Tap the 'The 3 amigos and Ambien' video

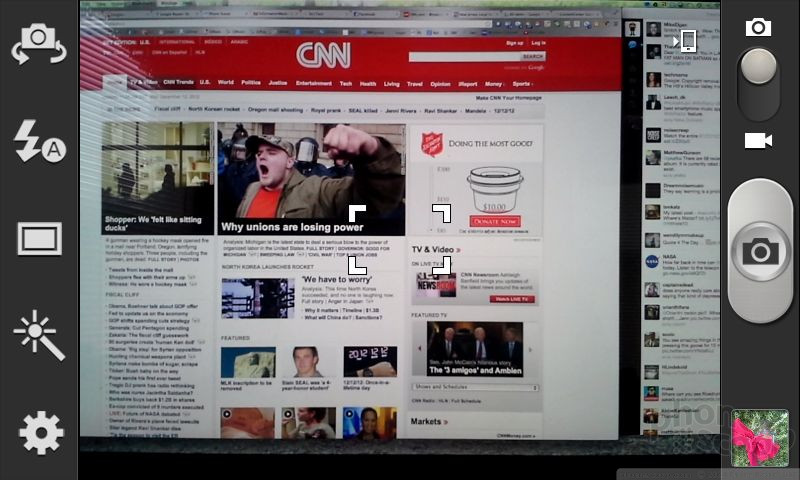(475, 349)
